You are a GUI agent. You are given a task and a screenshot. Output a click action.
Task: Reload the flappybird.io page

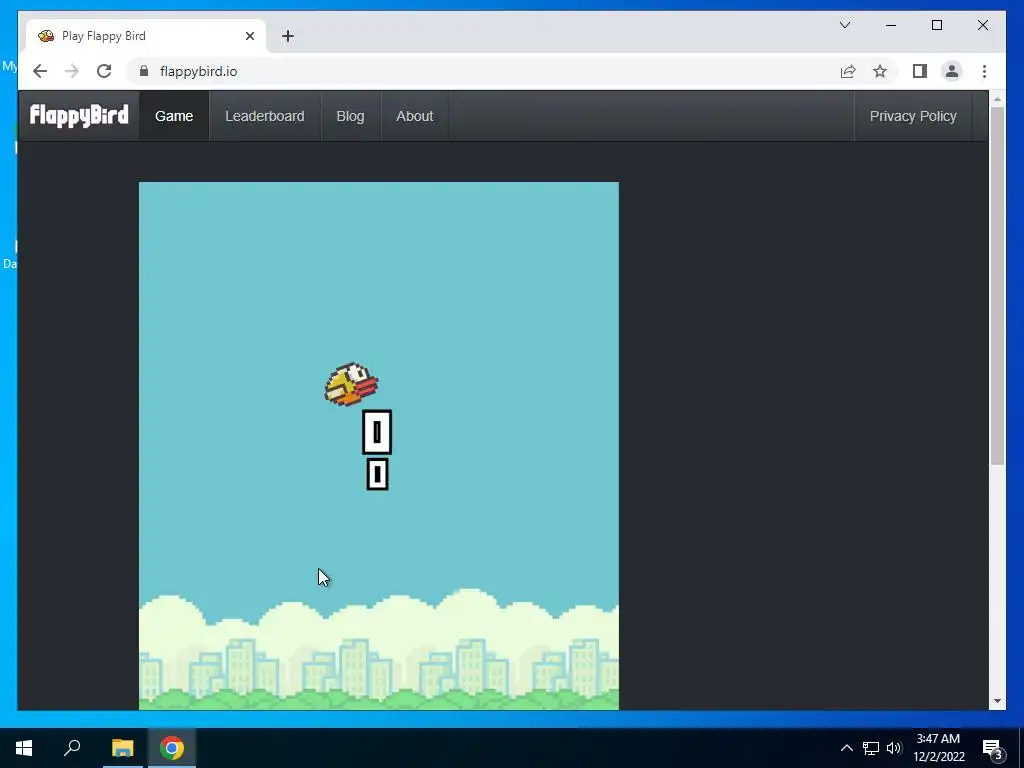(104, 71)
